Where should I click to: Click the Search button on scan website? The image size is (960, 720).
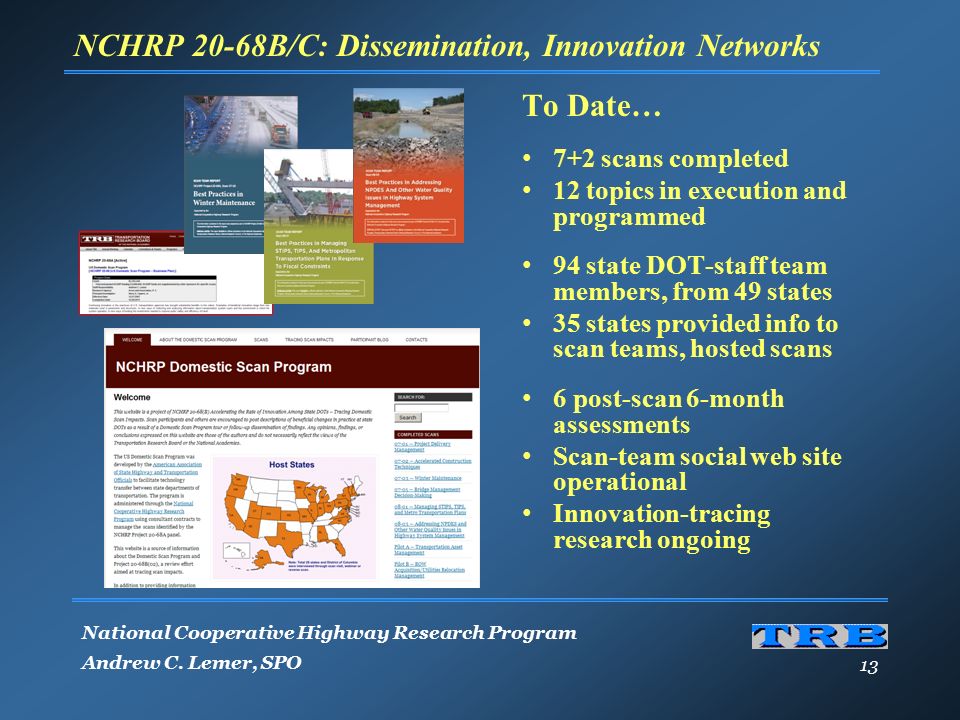pyautogui.click(x=408, y=418)
